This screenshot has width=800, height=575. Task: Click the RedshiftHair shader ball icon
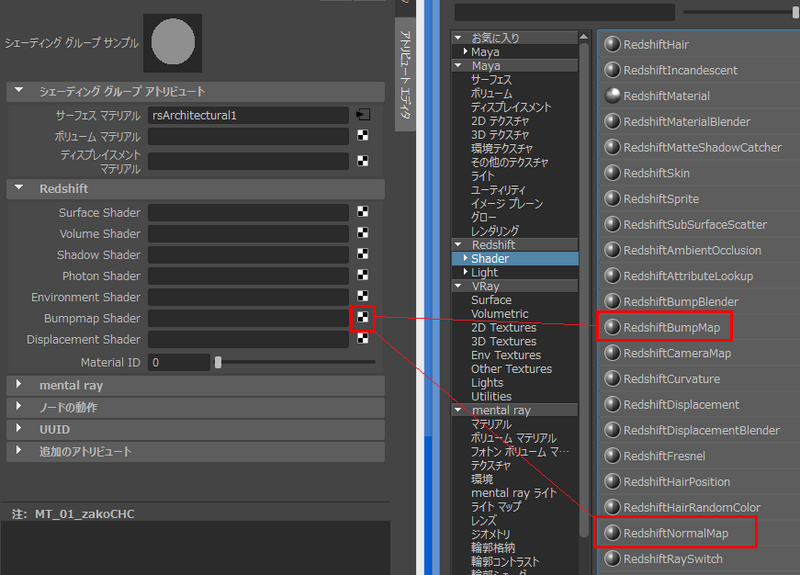click(x=612, y=44)
